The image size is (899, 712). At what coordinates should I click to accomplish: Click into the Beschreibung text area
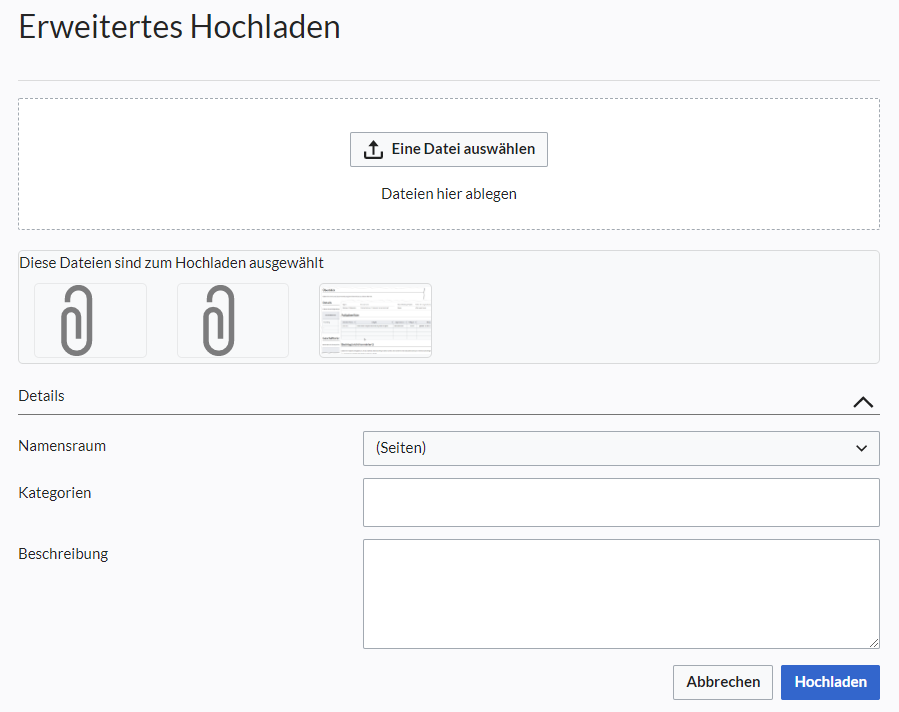pos(620,594)
